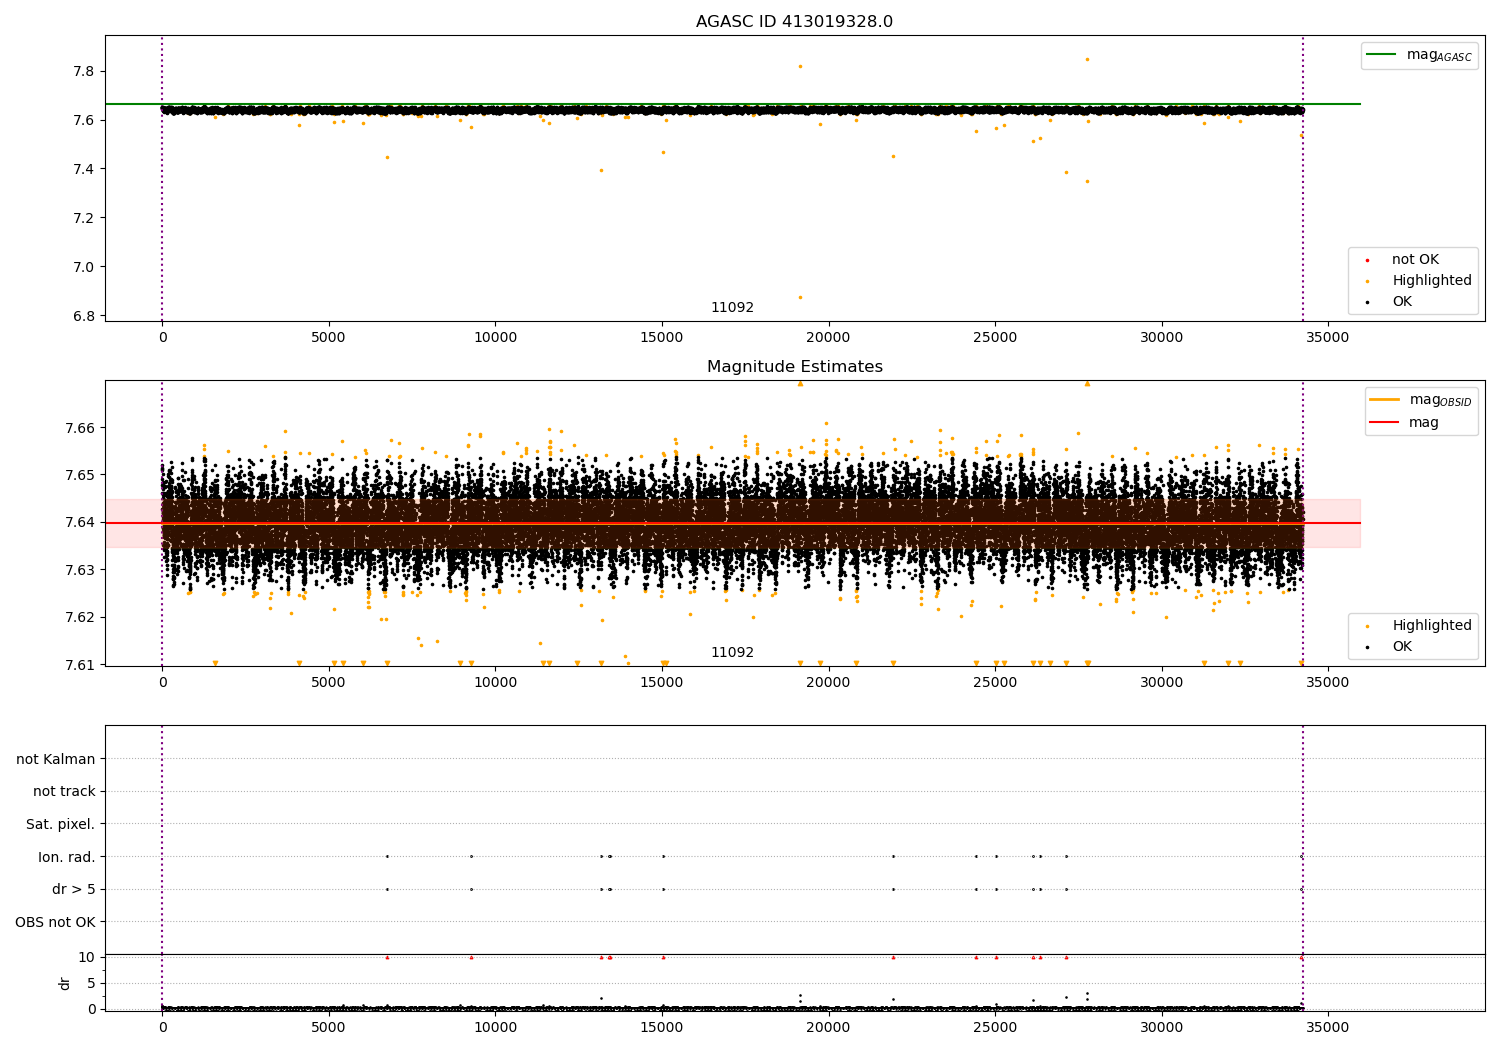The height and width of the screenshot is (1050, 1500).
Task: Click the 7.66 y-axis tick in Magnitude Estimates
Action: [80, 428]
